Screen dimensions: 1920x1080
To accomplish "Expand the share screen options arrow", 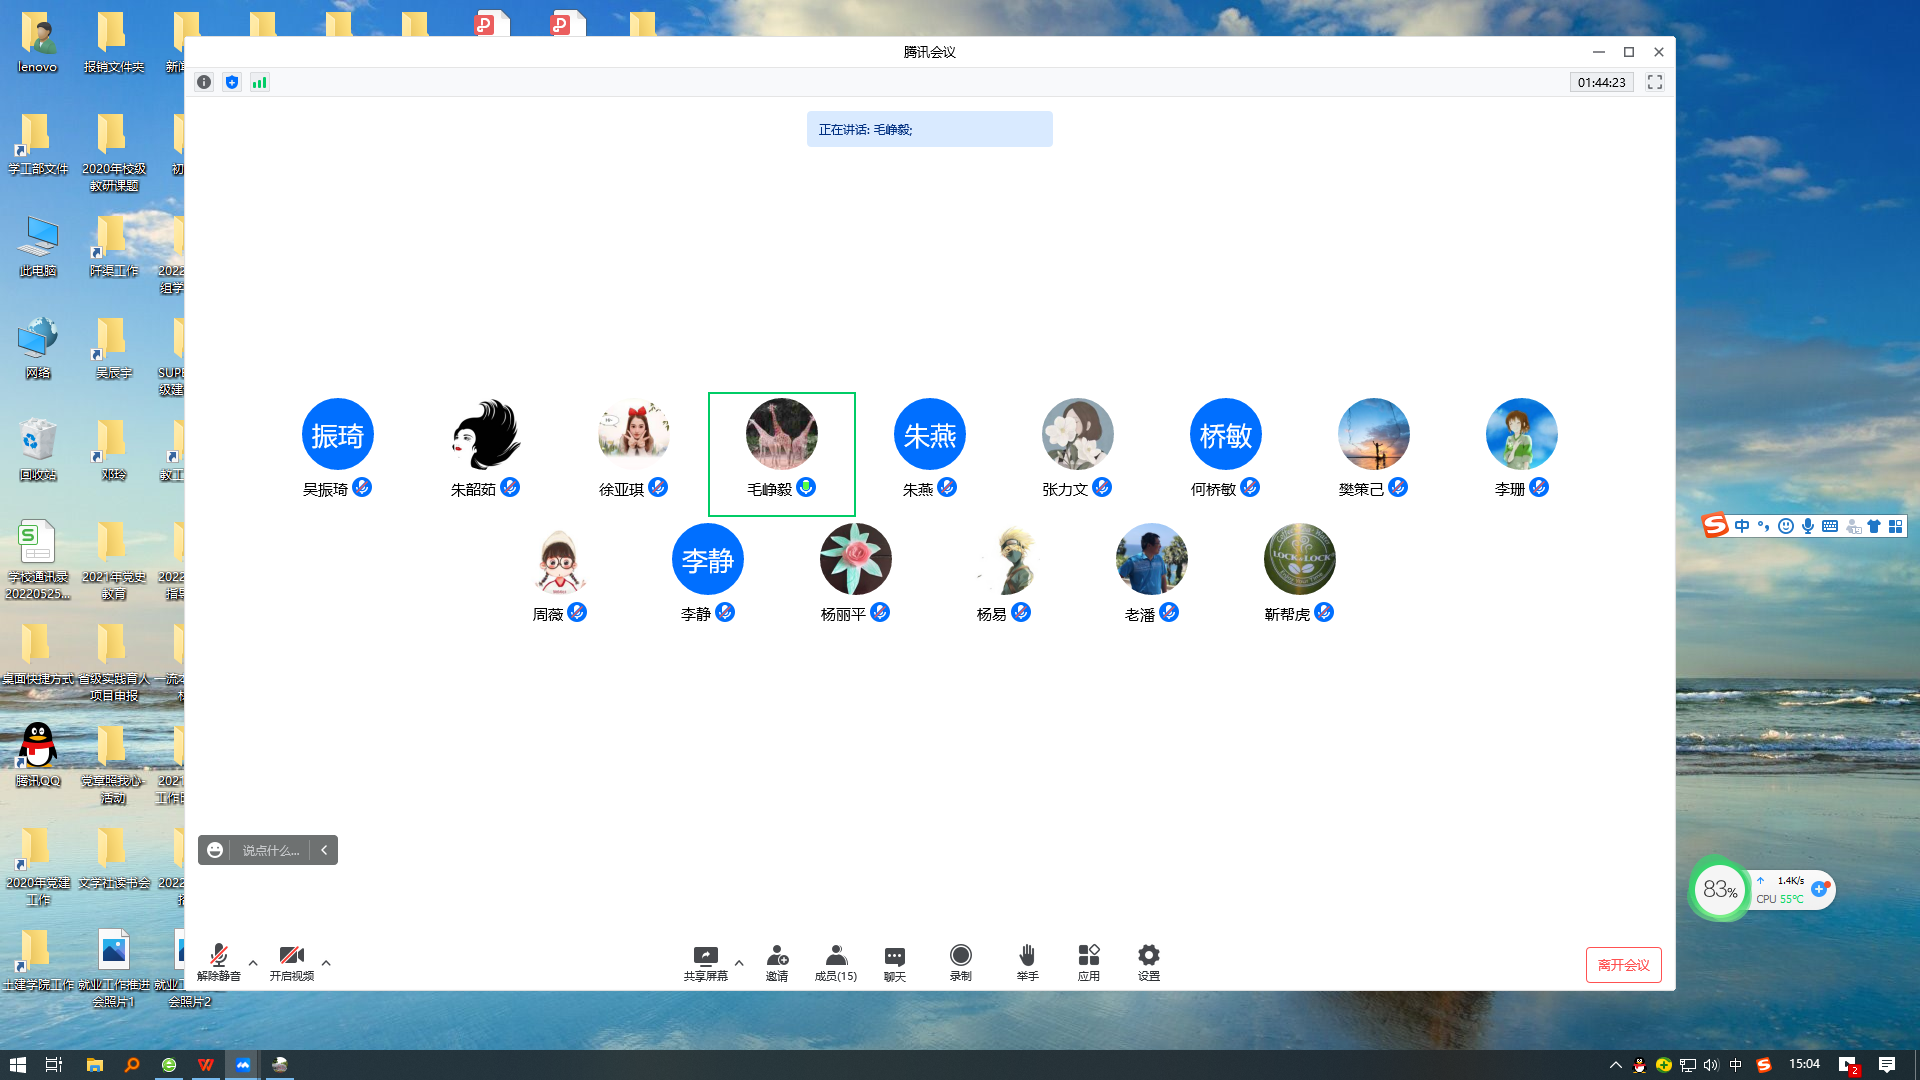I will (739, 963).
